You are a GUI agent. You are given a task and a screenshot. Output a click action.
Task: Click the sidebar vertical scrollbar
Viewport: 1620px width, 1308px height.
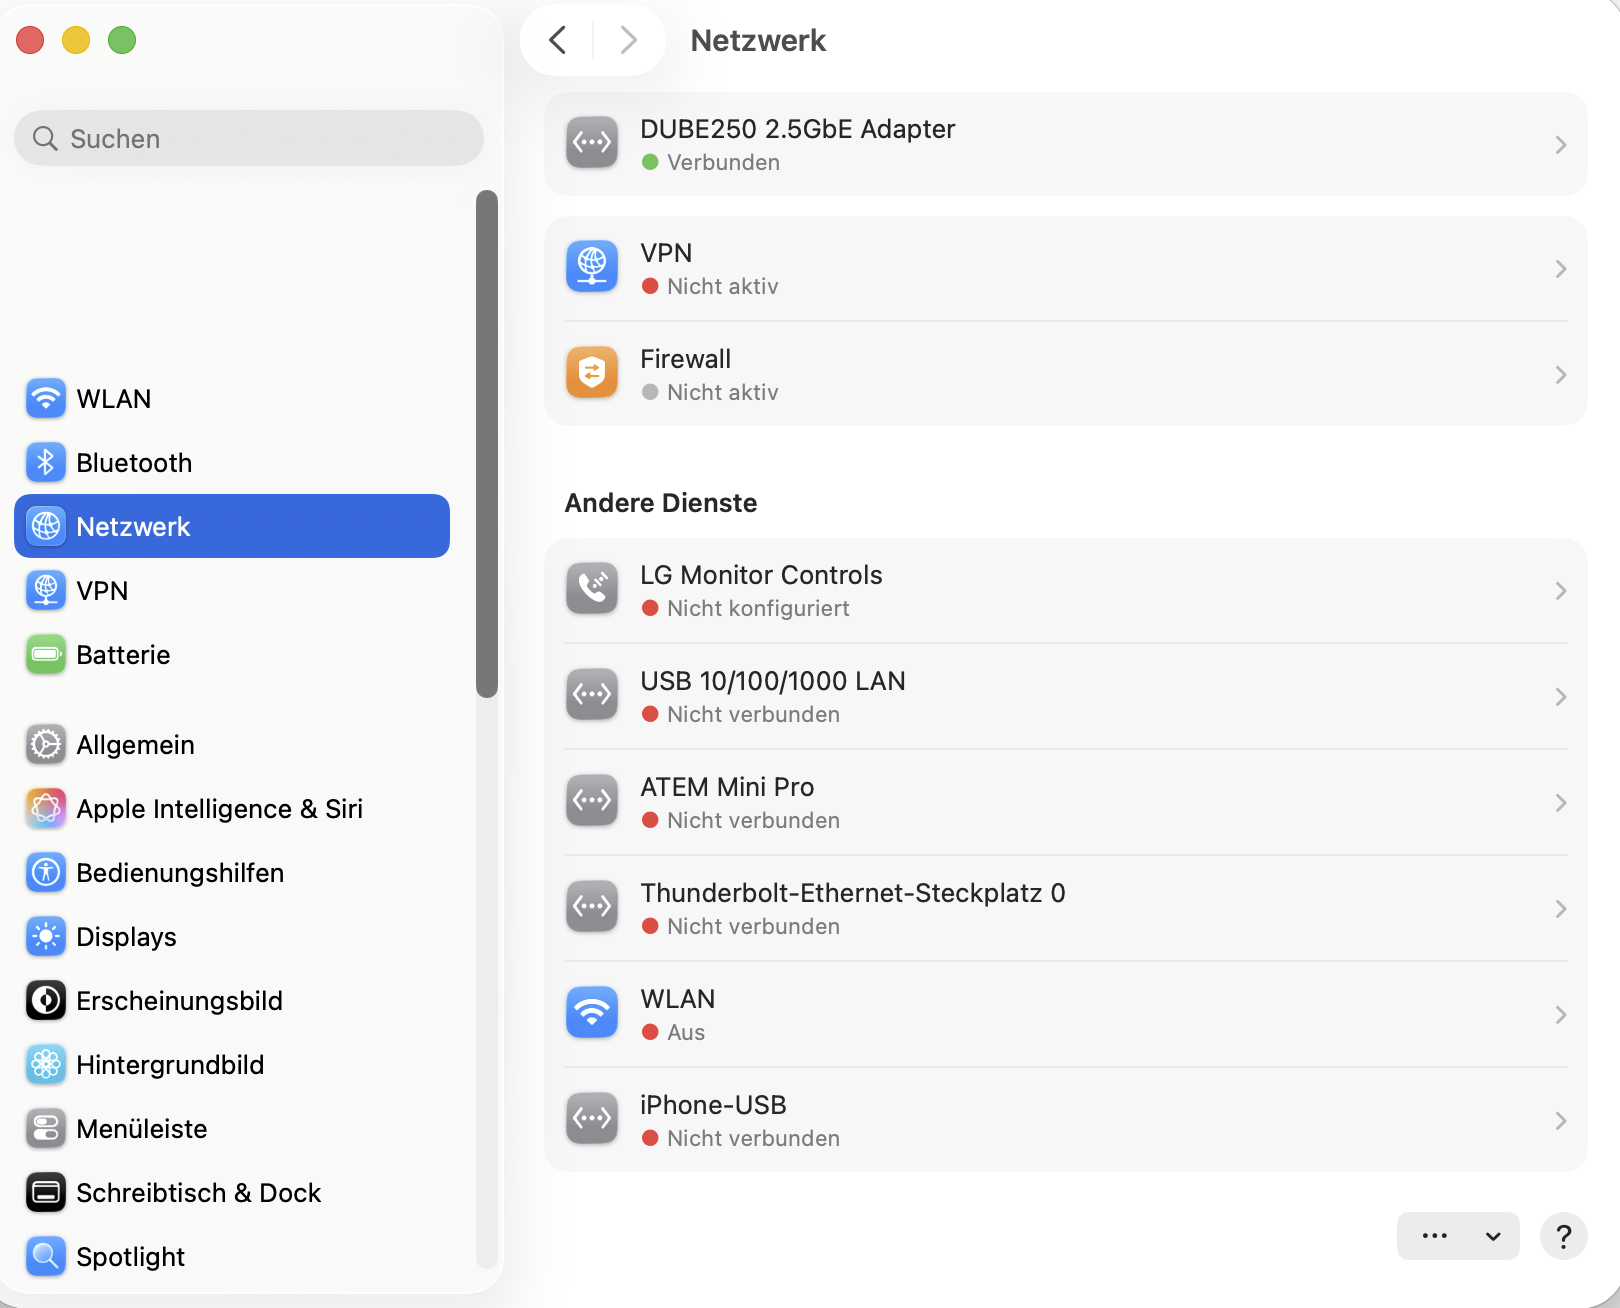tap(487, 443)
